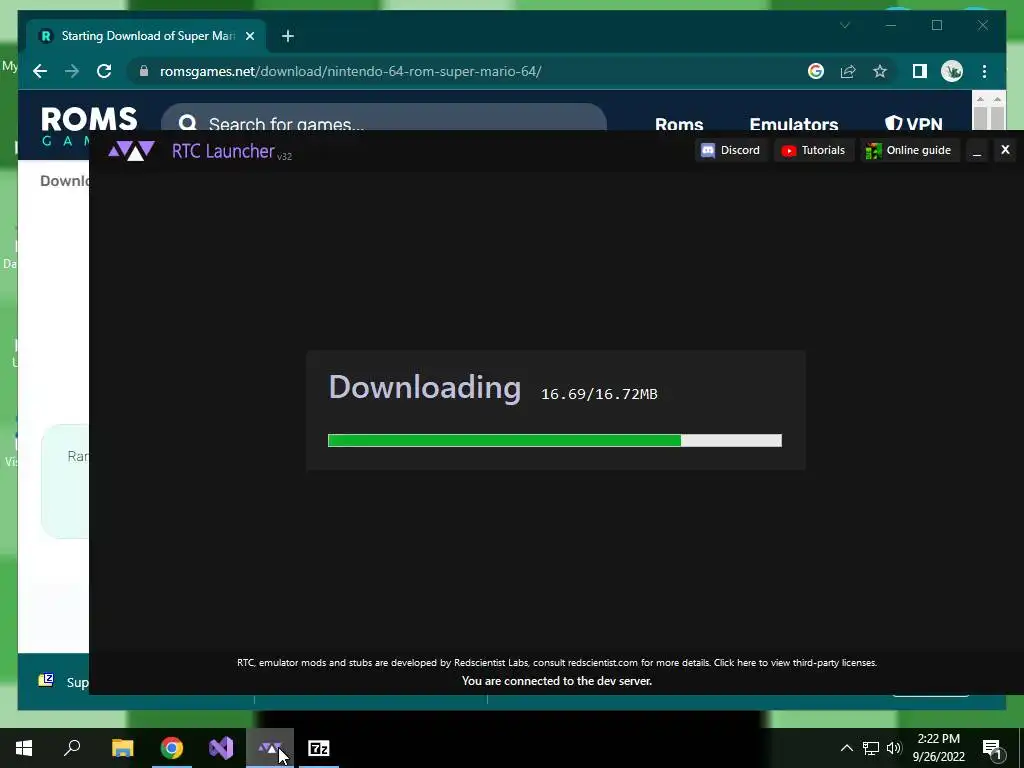Click the Google icon in Chrome address bar
This screenshot has height=768, width=1024.
click(816, 71)
